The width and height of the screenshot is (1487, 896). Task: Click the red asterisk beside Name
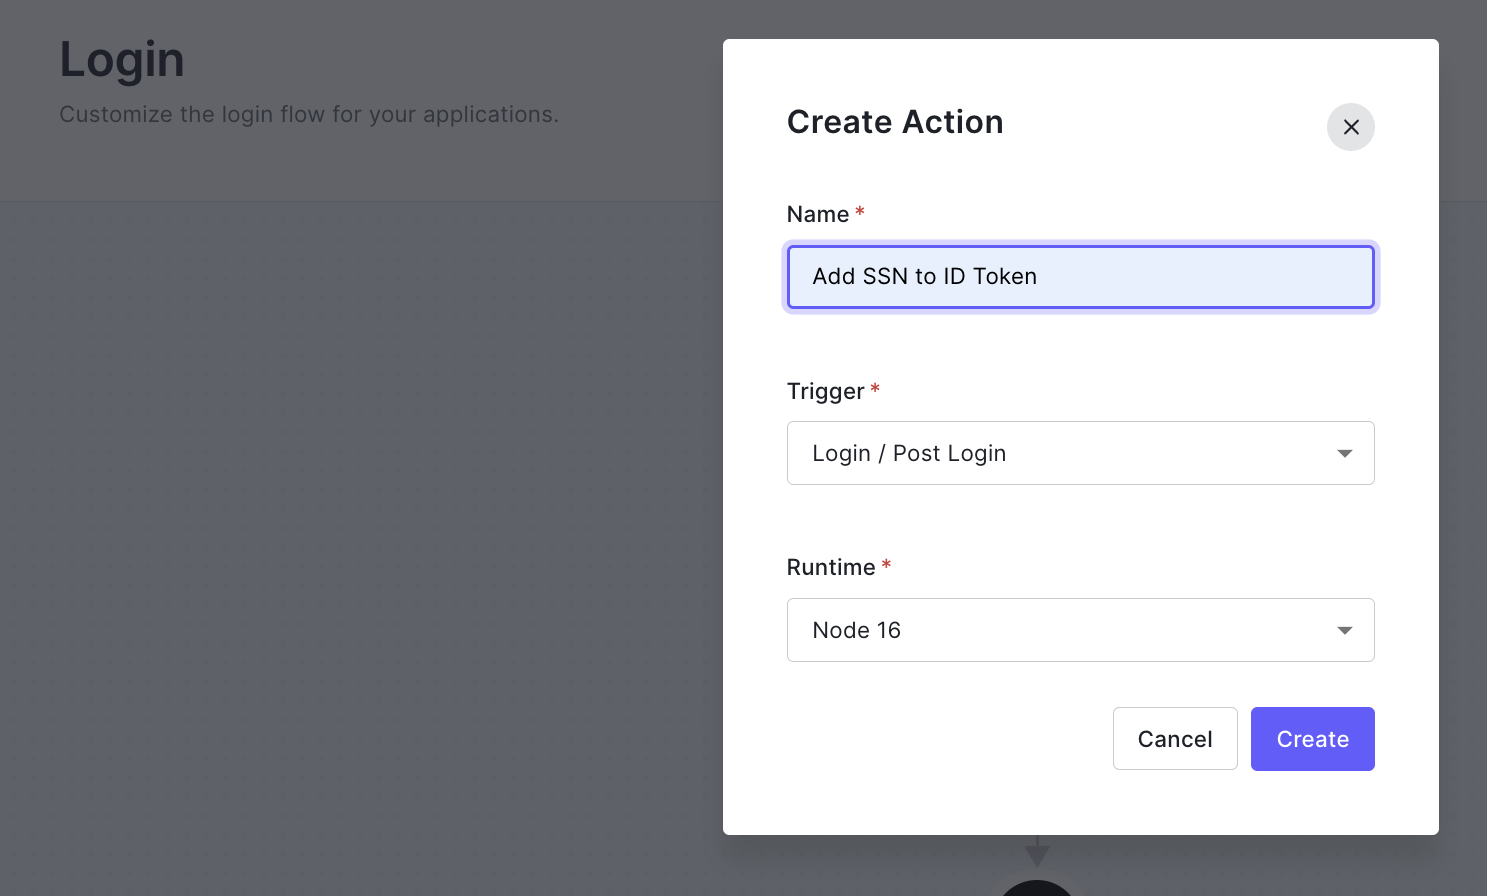tap(859, 212)
